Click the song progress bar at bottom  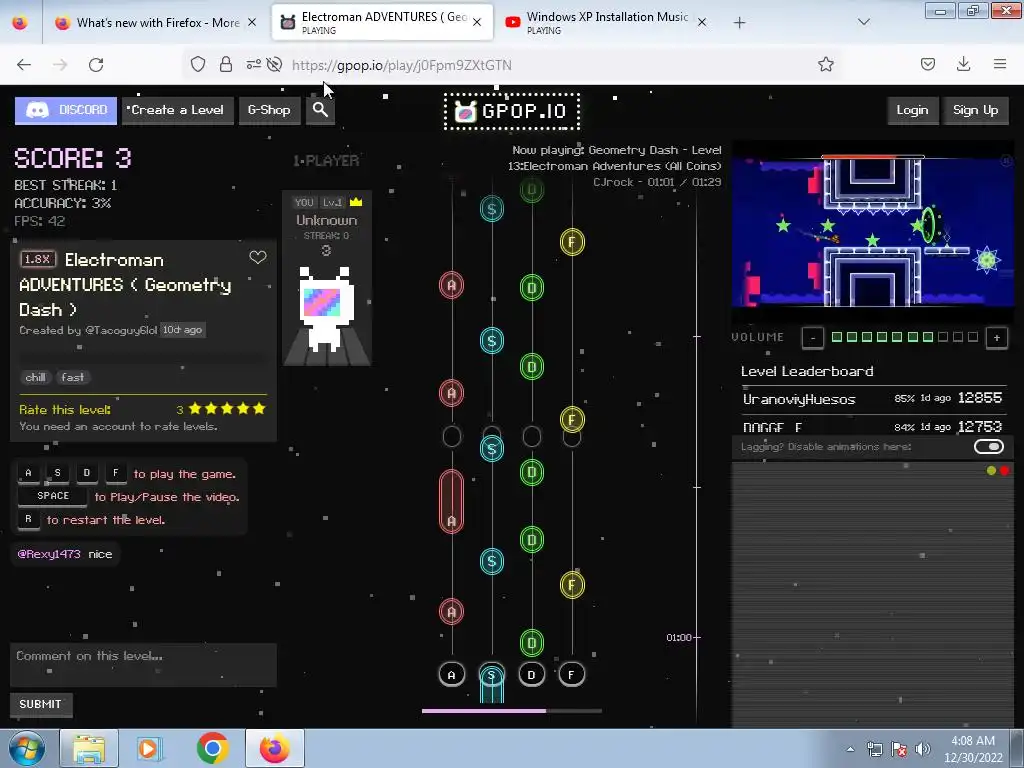(x=511, y=711)
